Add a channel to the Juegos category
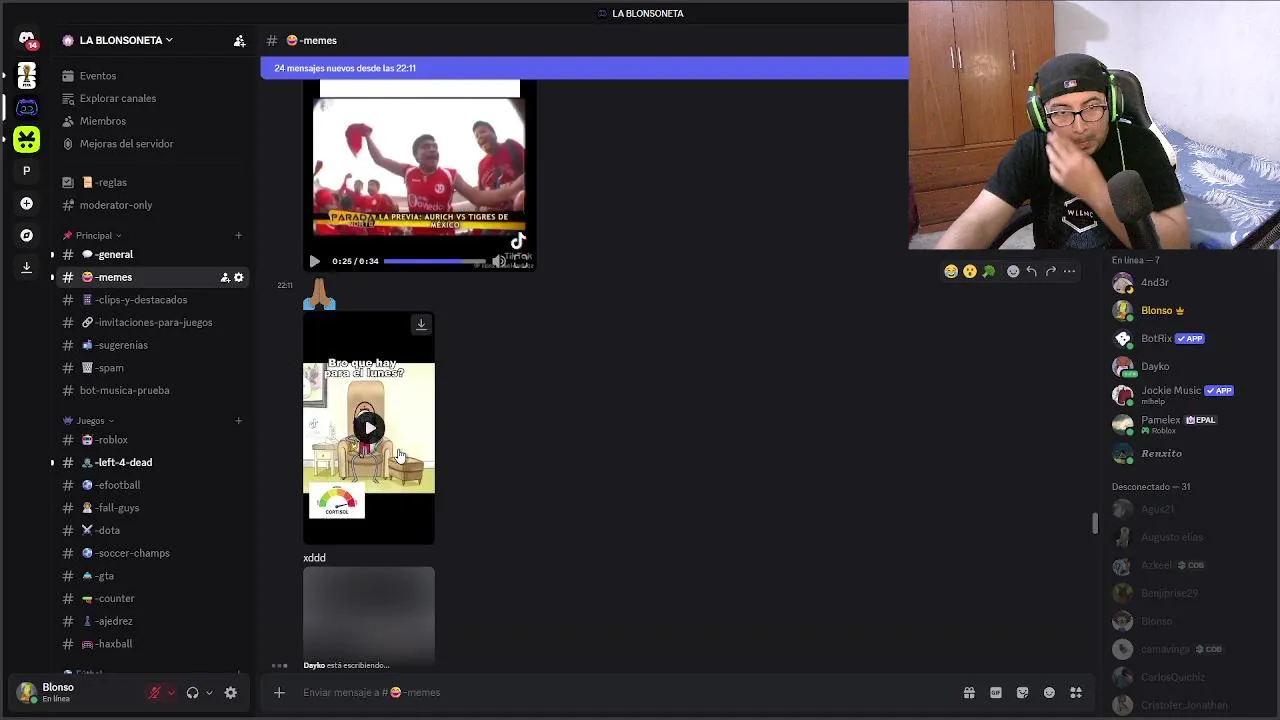 pos(238,421)
